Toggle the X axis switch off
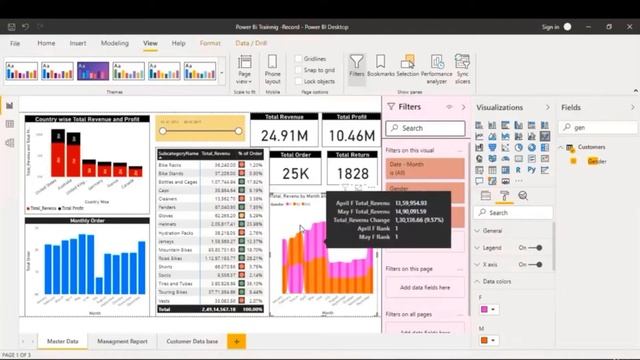Image resolution: width=640 pixels, height=360 pixels. (x=535, y=264)
